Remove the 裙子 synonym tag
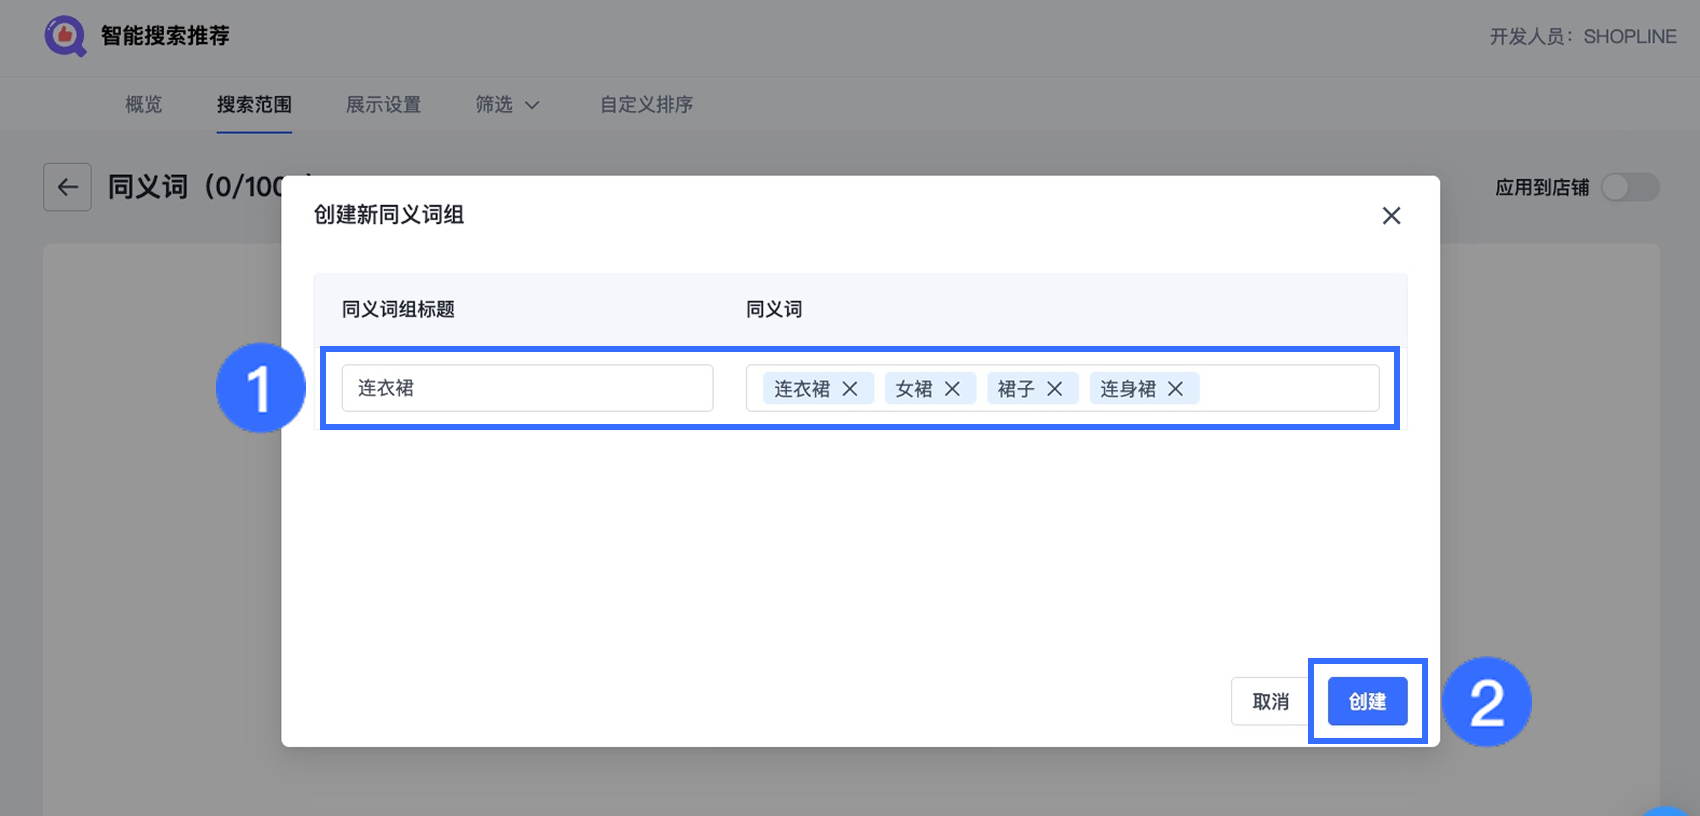Screen dimensions: 1700x816 point(1054,389)
